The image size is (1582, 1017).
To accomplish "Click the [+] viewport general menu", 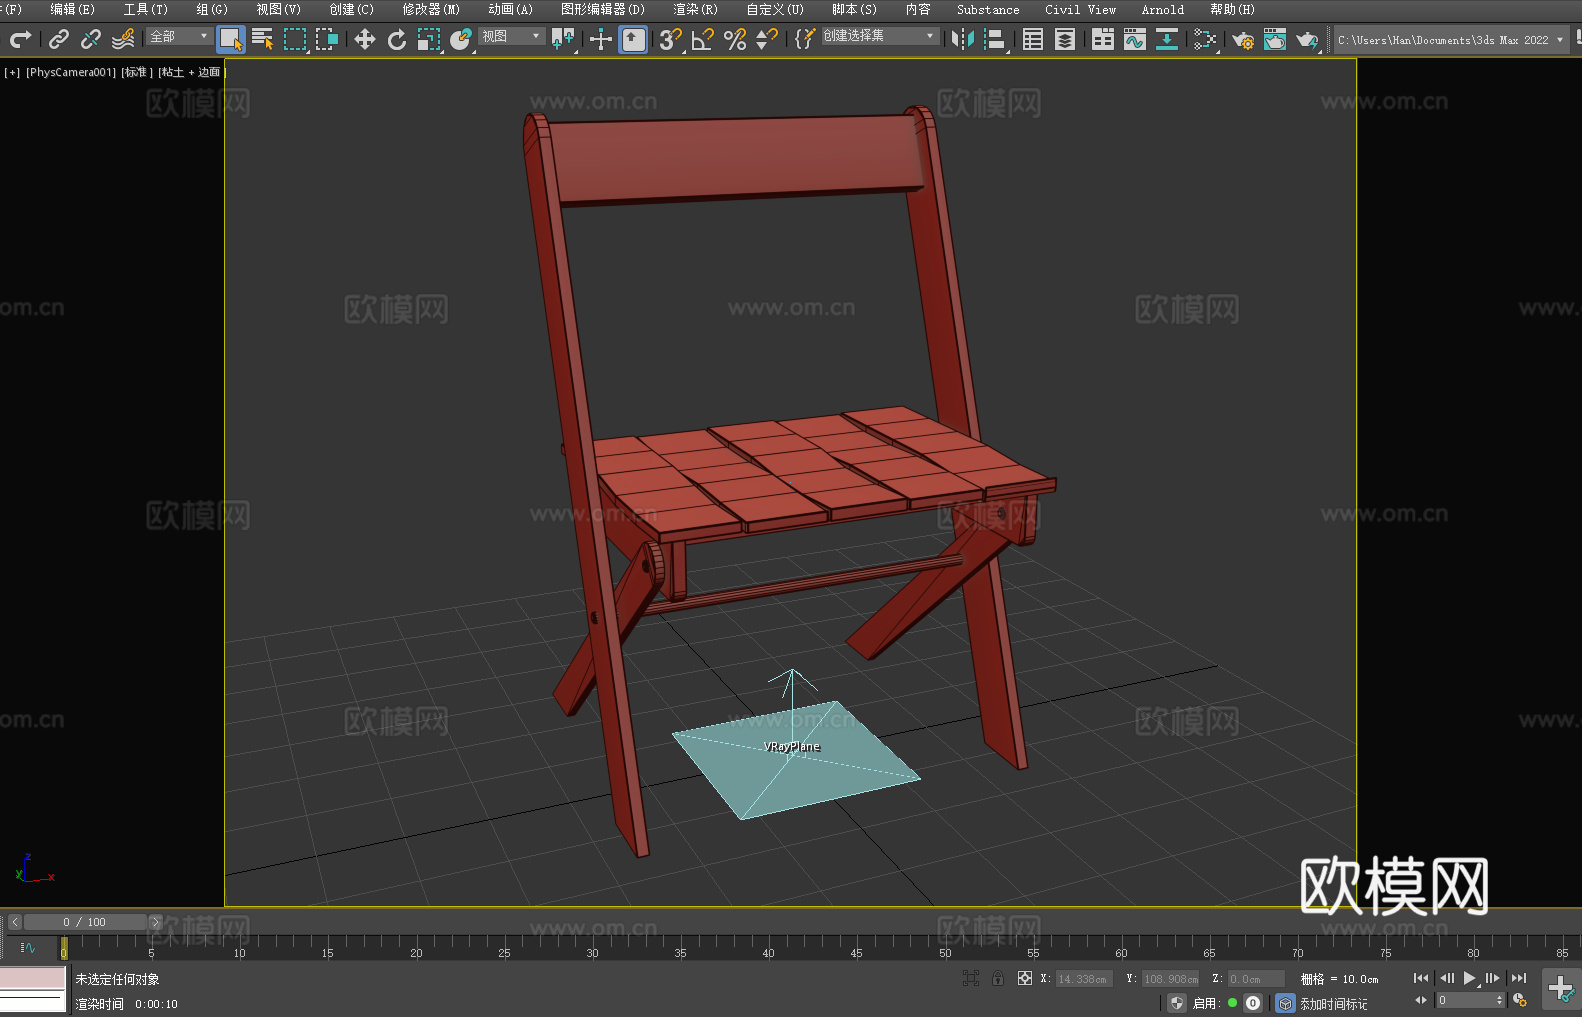I will [12, 72].
